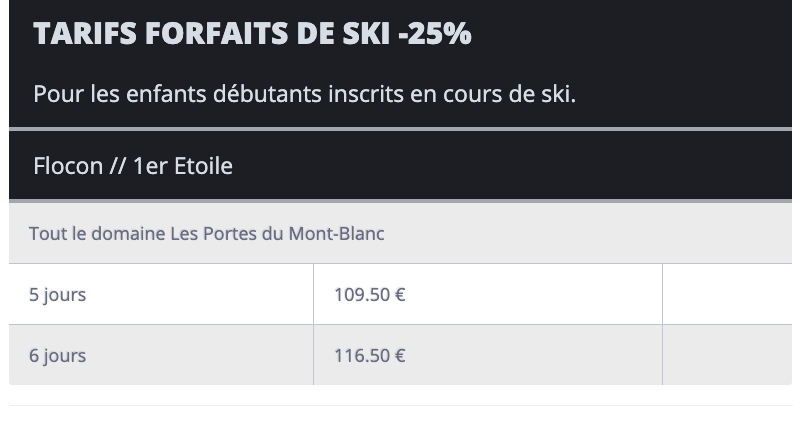Click the empty third cell in 5 jours row
This screenshot has width=807, height=423.
point(727,294)
